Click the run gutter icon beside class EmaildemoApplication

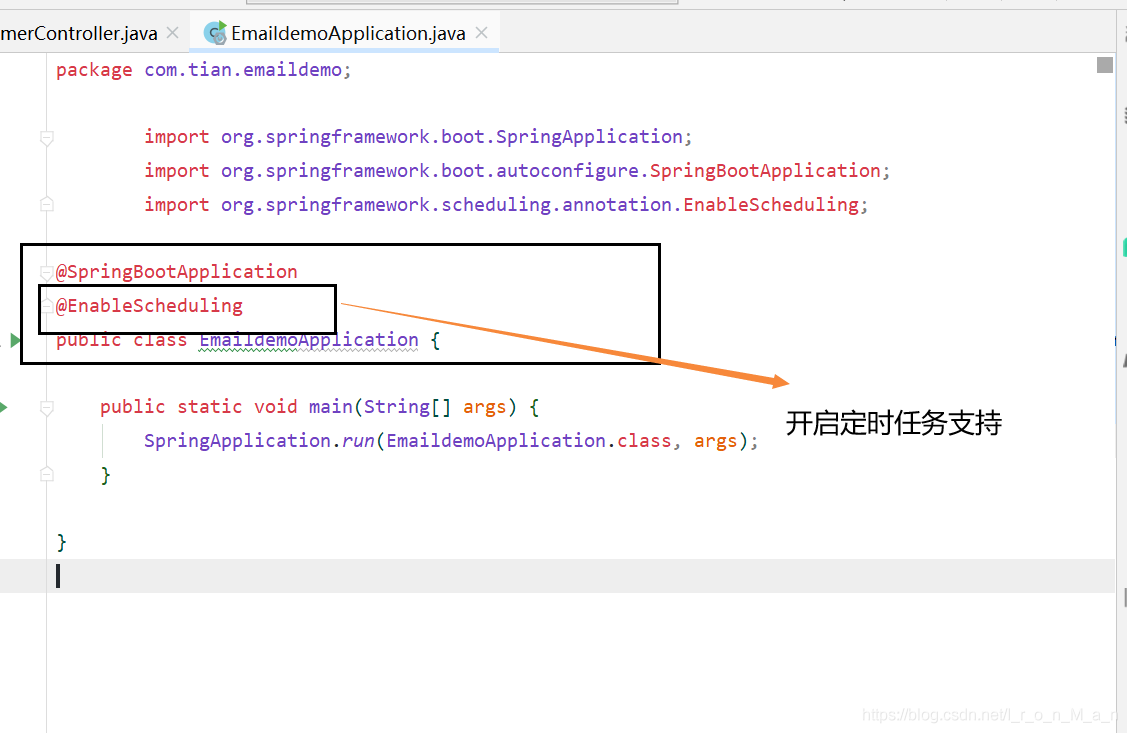click(x=14, y=340)
